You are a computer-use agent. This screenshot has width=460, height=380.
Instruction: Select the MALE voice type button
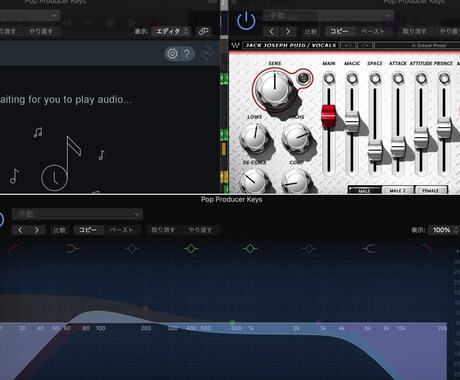click(364, 190)
